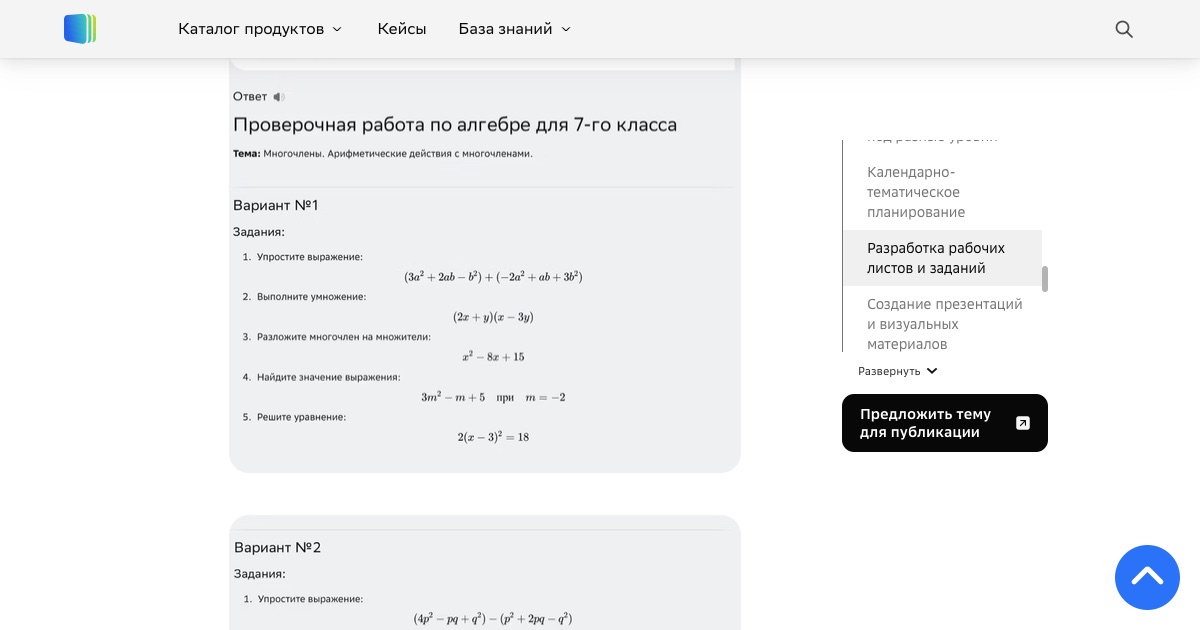Open the Кейсы menu item

402,29
